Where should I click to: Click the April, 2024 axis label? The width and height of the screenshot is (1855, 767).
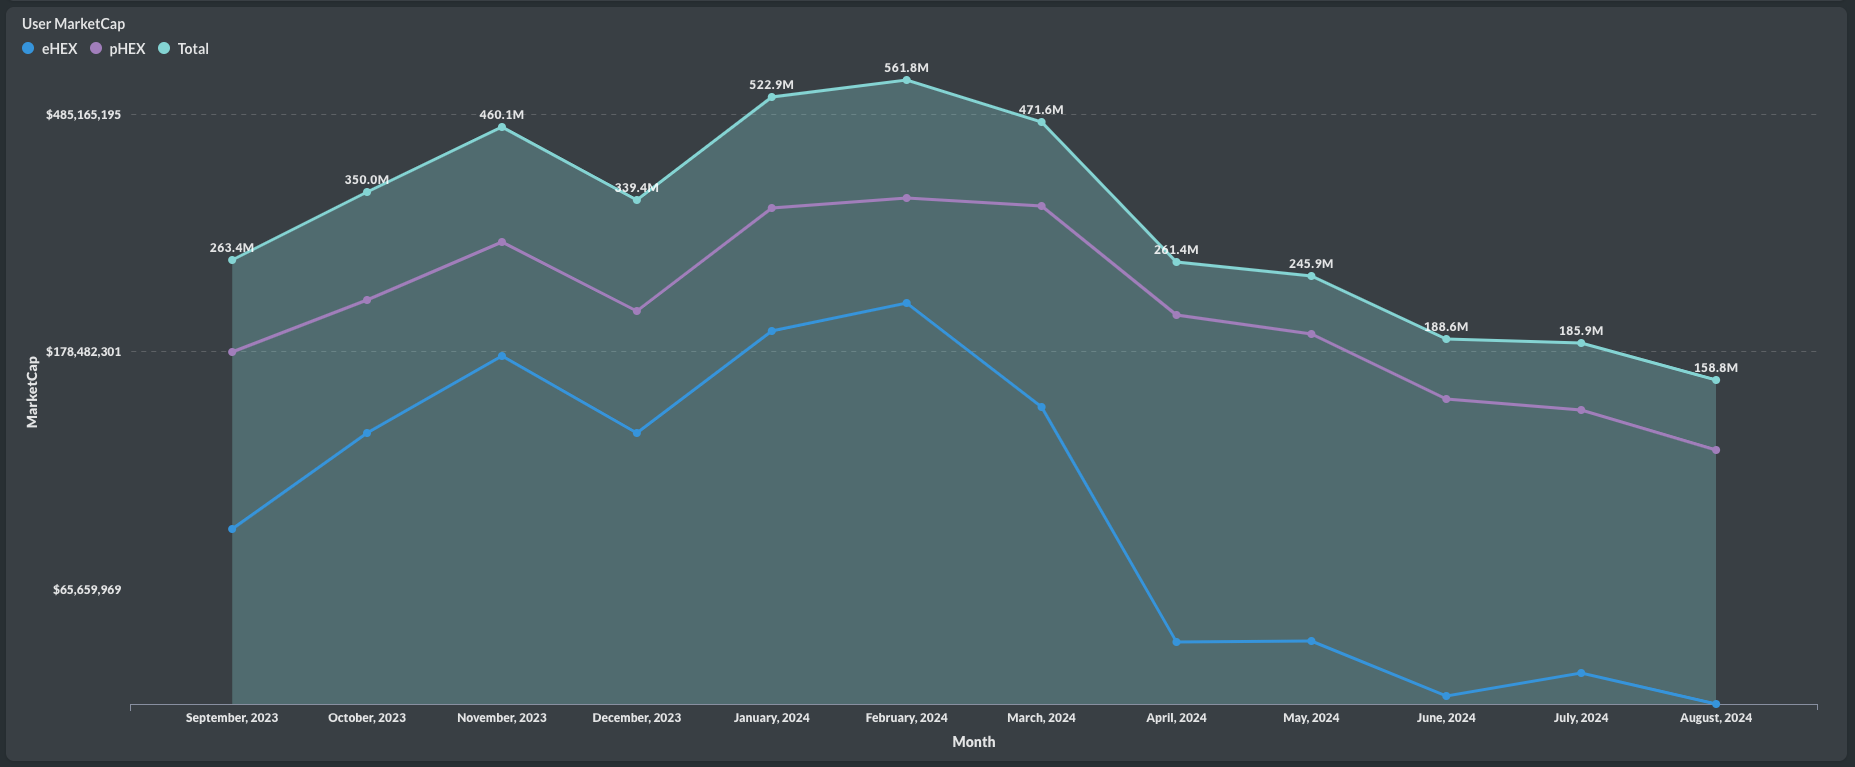click(1176, 718)
